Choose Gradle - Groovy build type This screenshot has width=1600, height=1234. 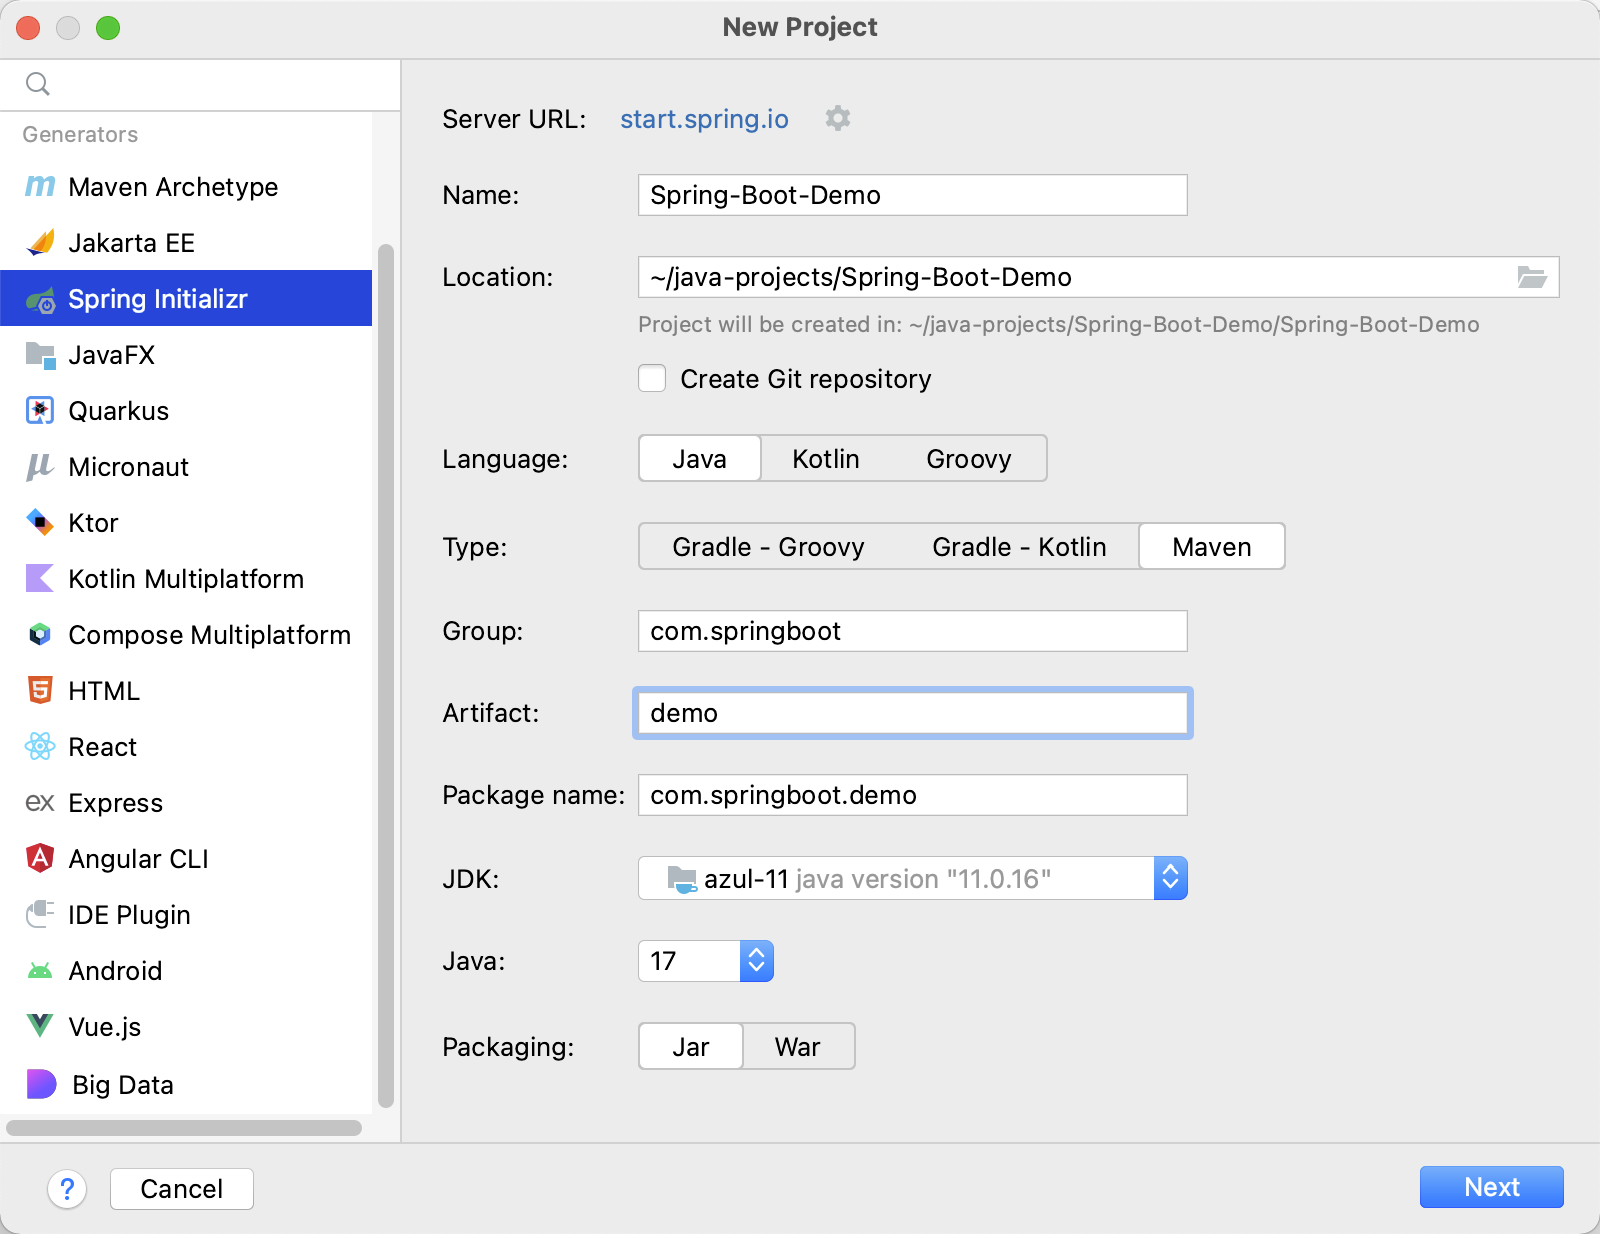[x=768, y=547]
